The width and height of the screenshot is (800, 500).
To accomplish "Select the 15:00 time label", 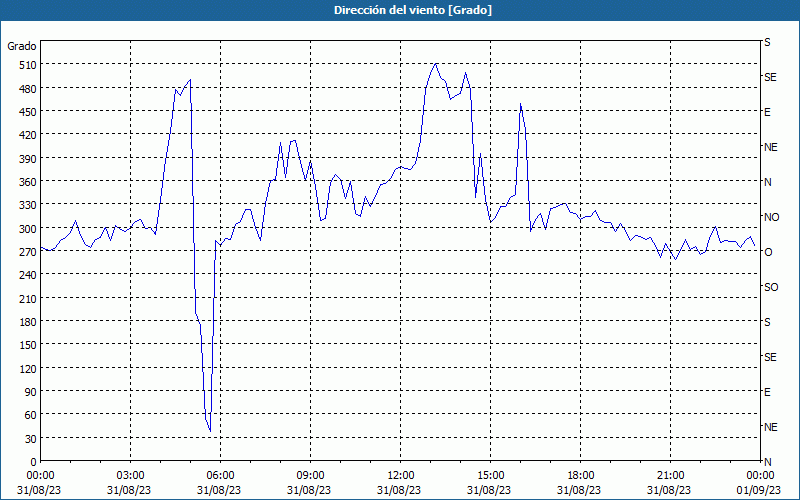I will pos(490,476).
